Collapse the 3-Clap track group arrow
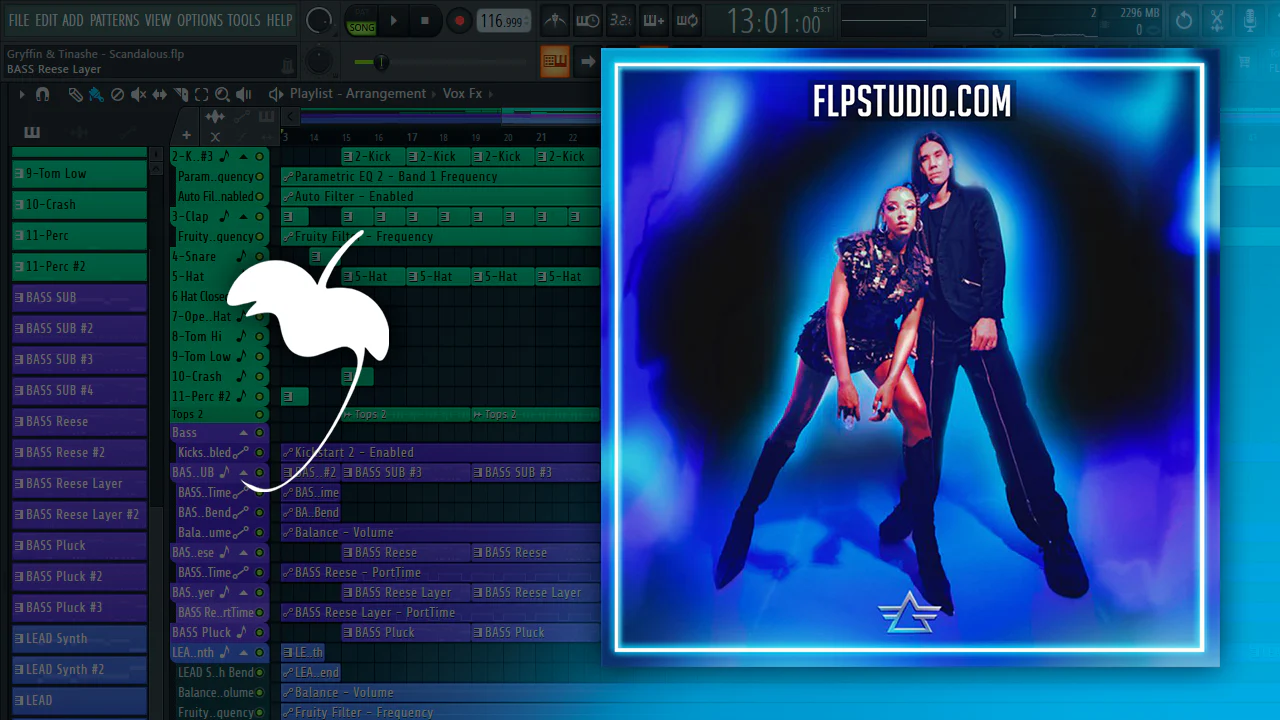The width and height of the screenshot is (1280, 720). 243,216
